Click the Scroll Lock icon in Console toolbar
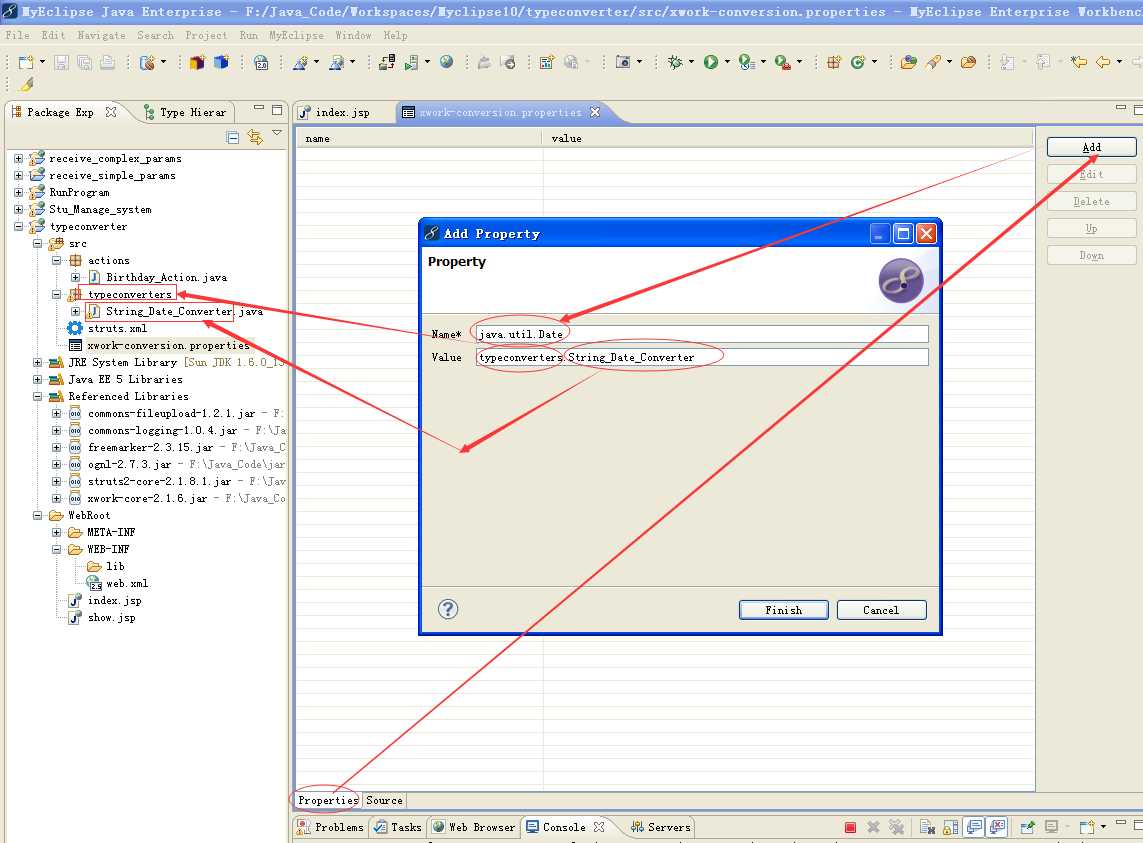Screen dimensions: 1143x843 click(x=951, y=827)
